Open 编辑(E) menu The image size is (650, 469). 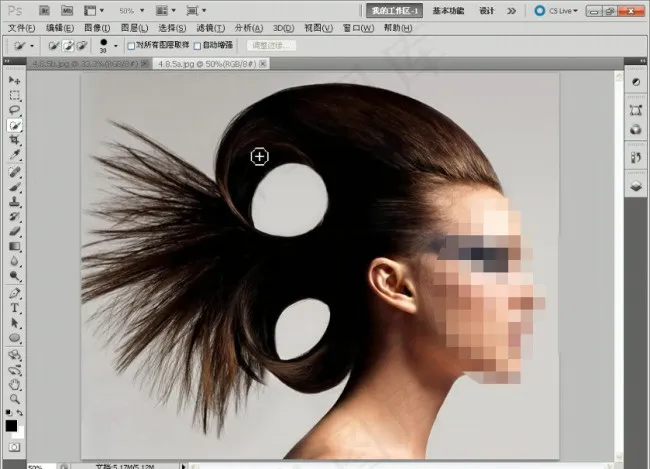coord(60,28)
